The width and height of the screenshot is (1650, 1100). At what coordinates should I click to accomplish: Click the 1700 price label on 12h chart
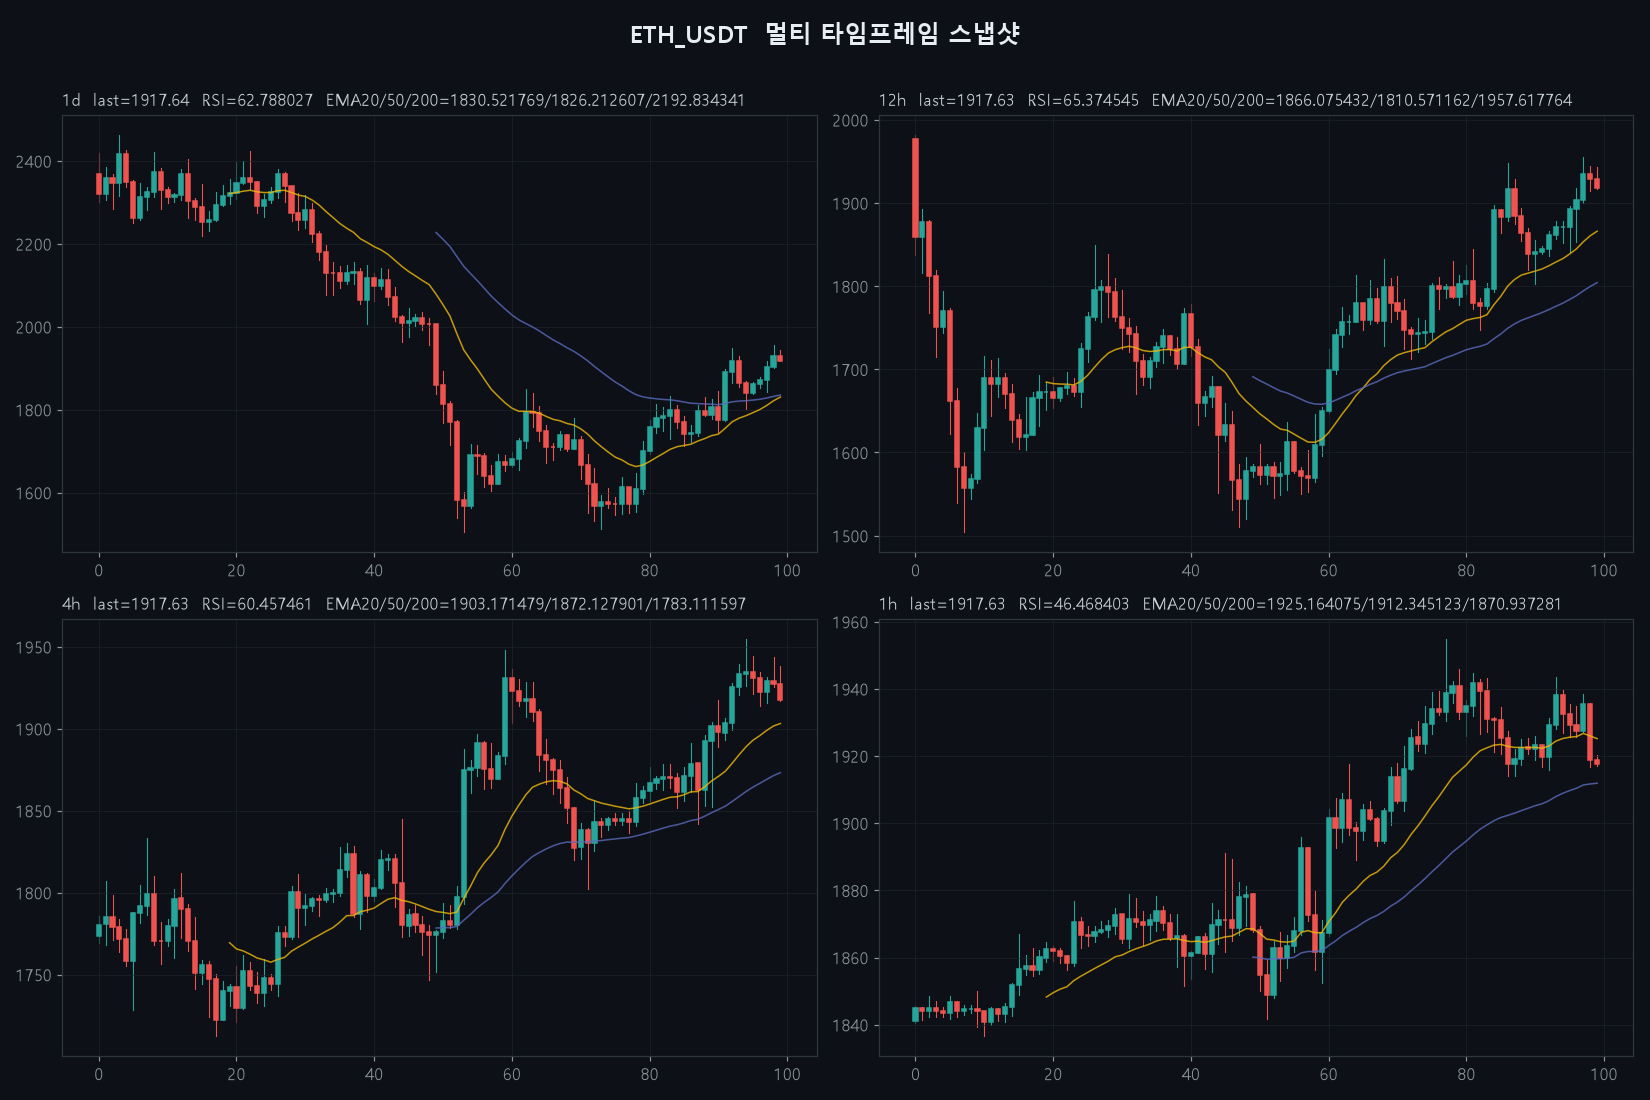click(x=850, y=370)
